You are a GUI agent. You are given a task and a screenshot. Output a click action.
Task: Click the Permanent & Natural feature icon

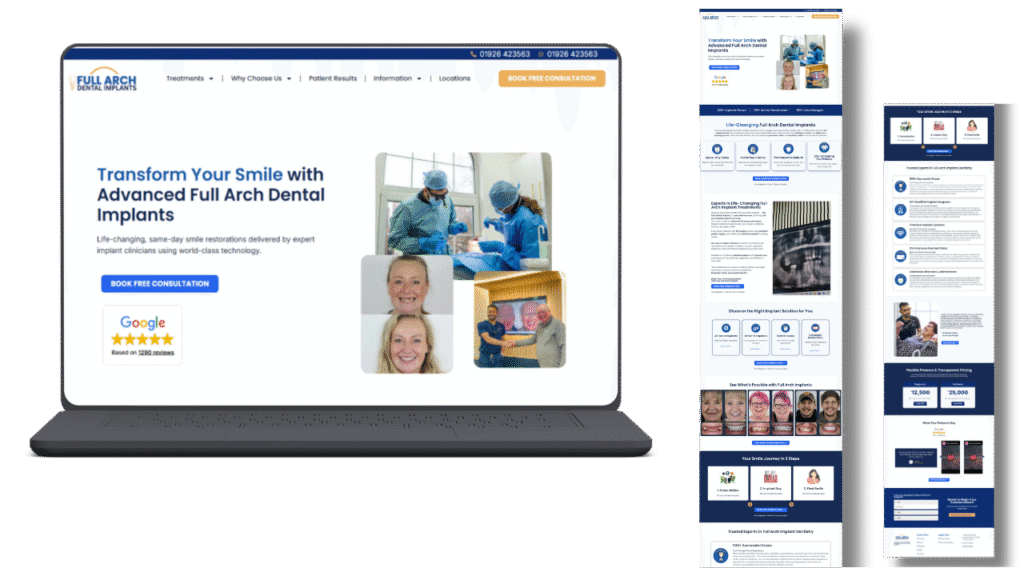point(789,148)
